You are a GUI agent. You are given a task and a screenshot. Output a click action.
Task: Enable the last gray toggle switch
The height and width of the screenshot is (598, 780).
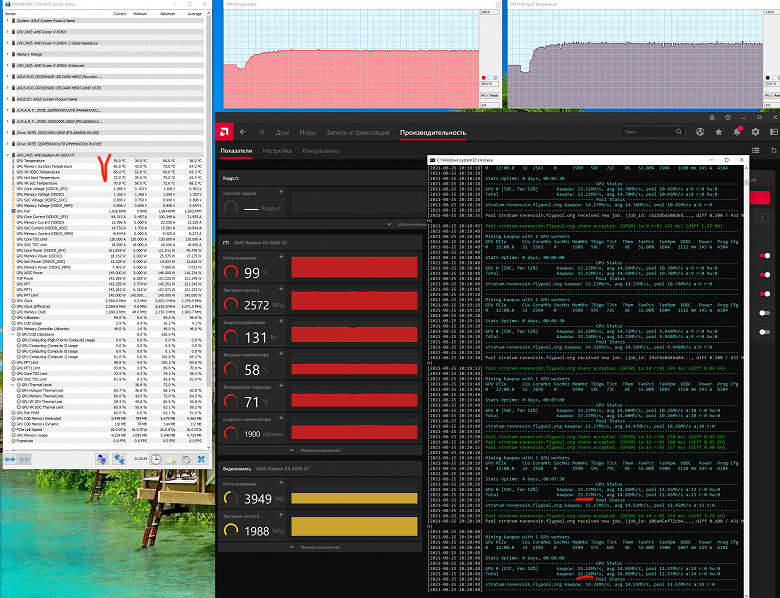(765, 332)
